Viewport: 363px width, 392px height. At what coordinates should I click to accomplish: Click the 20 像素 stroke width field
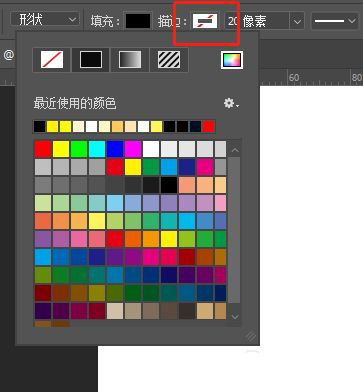coord(257,21)
